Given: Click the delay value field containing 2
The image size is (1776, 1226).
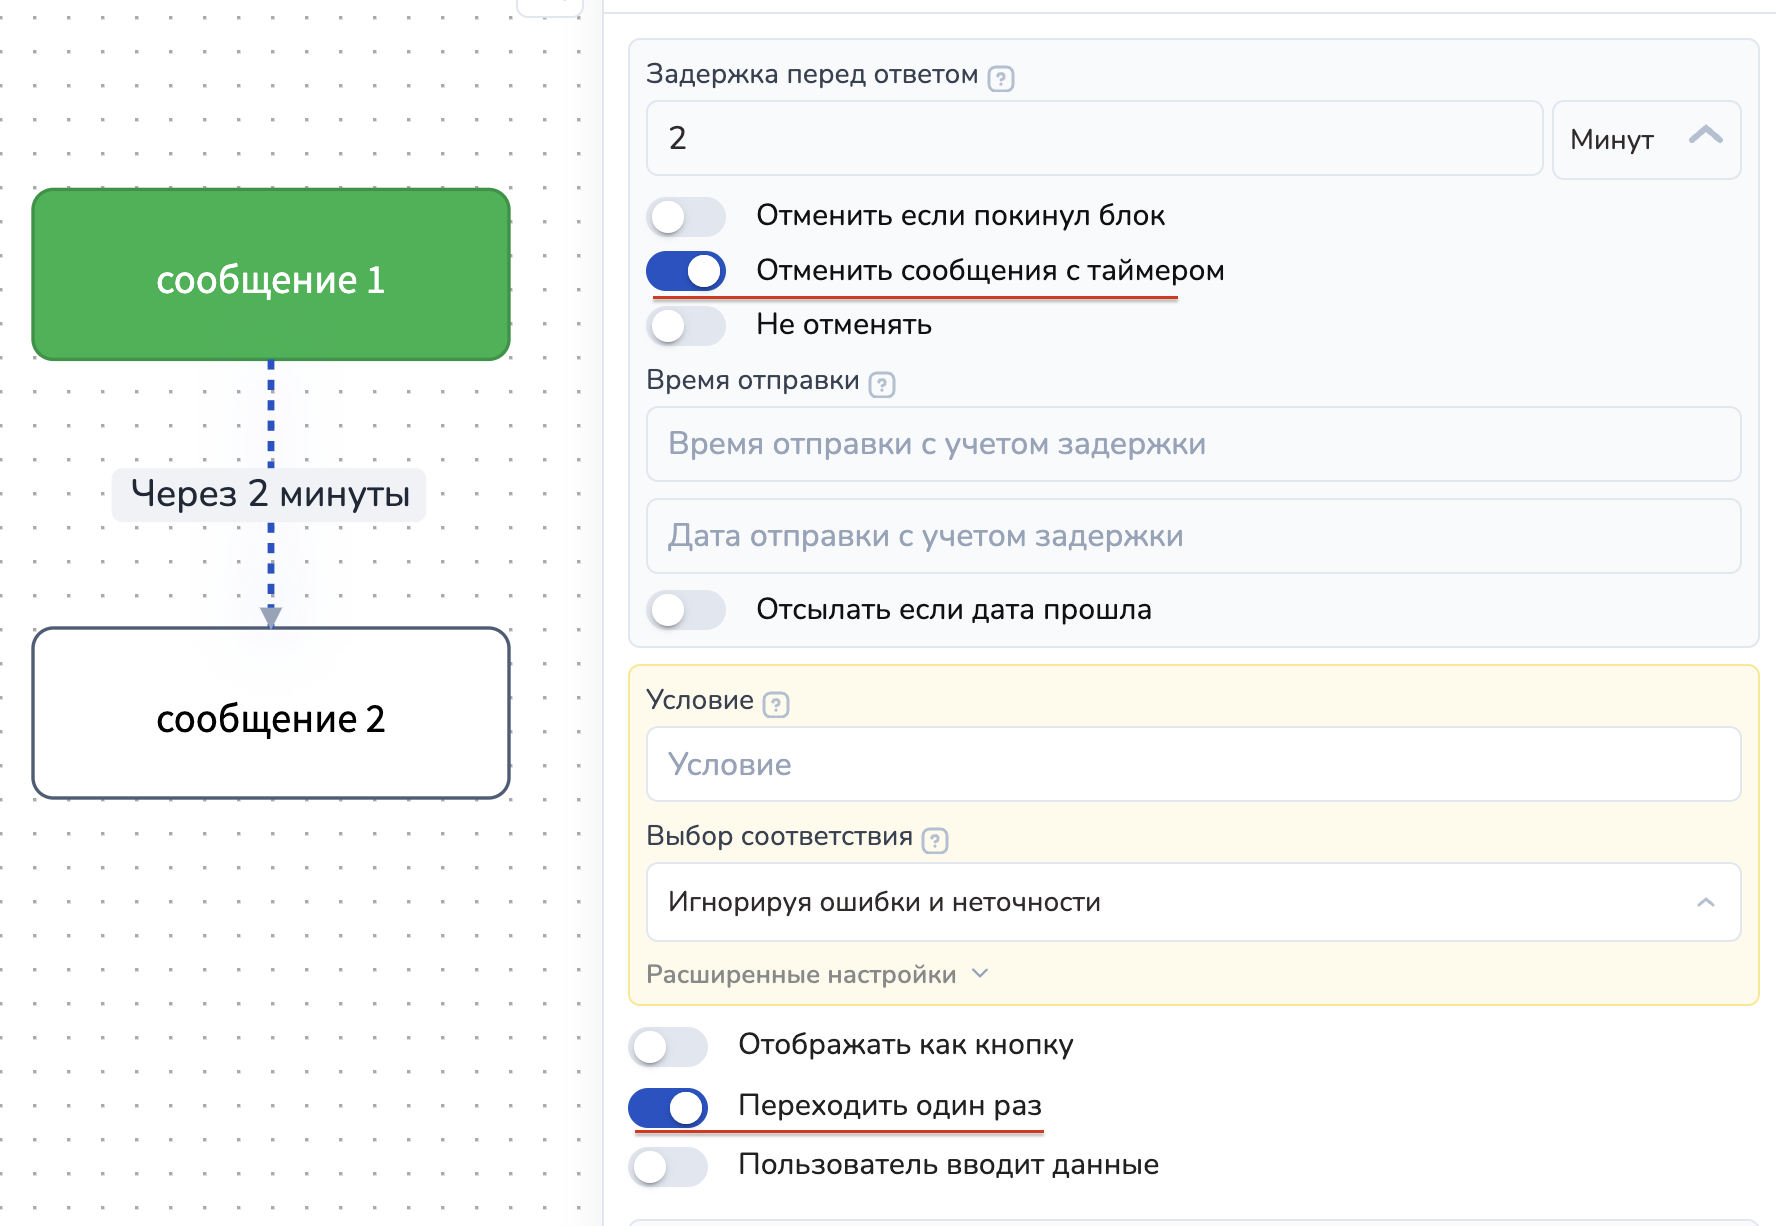Looking at the screenshot, I should (x=1094, y=138).
